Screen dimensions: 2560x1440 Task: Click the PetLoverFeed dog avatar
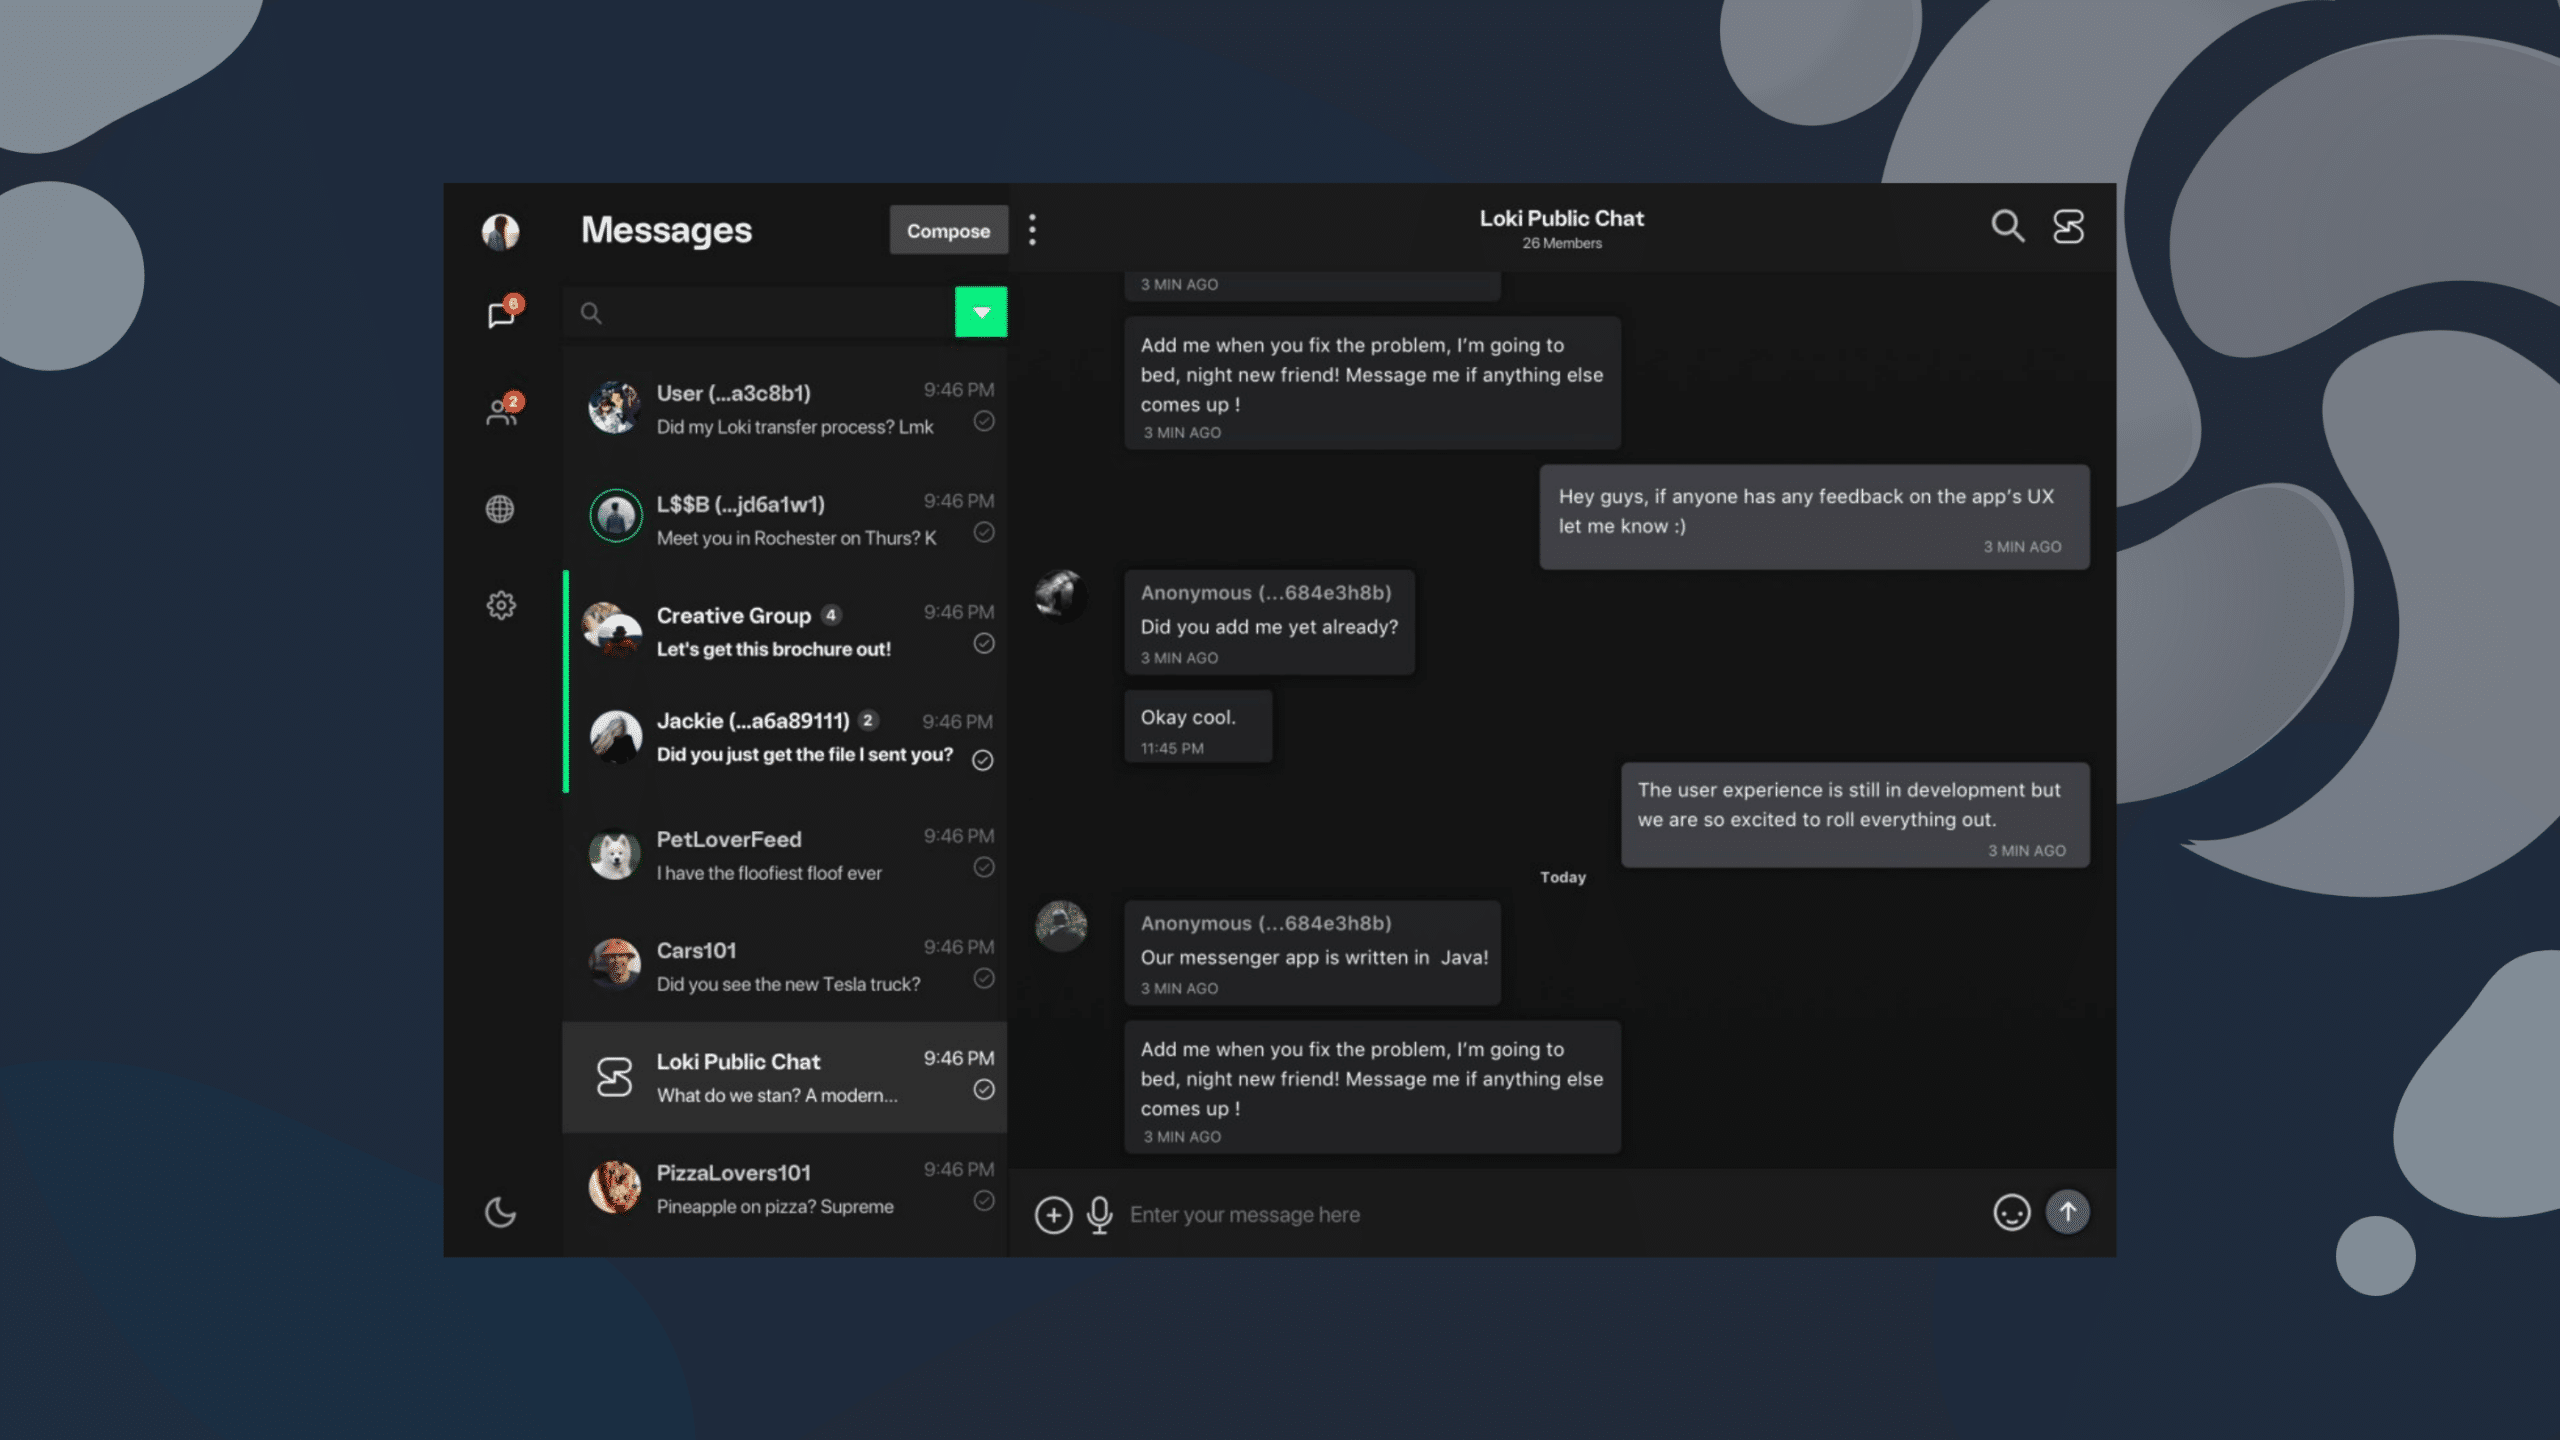(614, 855)
